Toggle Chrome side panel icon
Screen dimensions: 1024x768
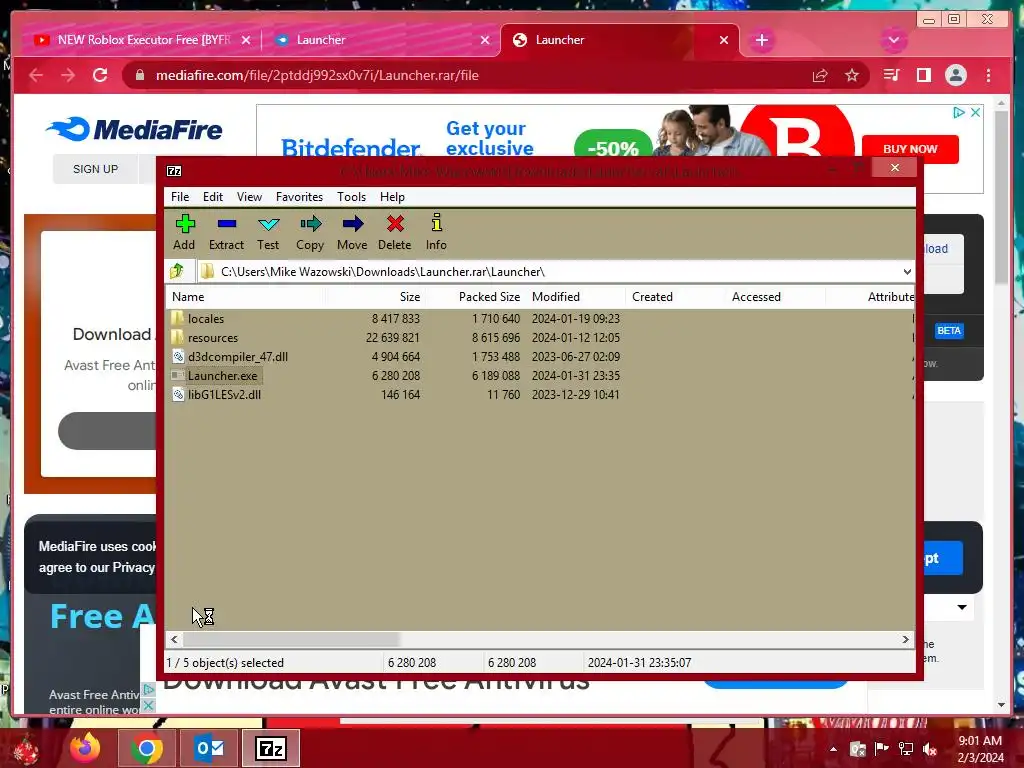coord(923,75)
